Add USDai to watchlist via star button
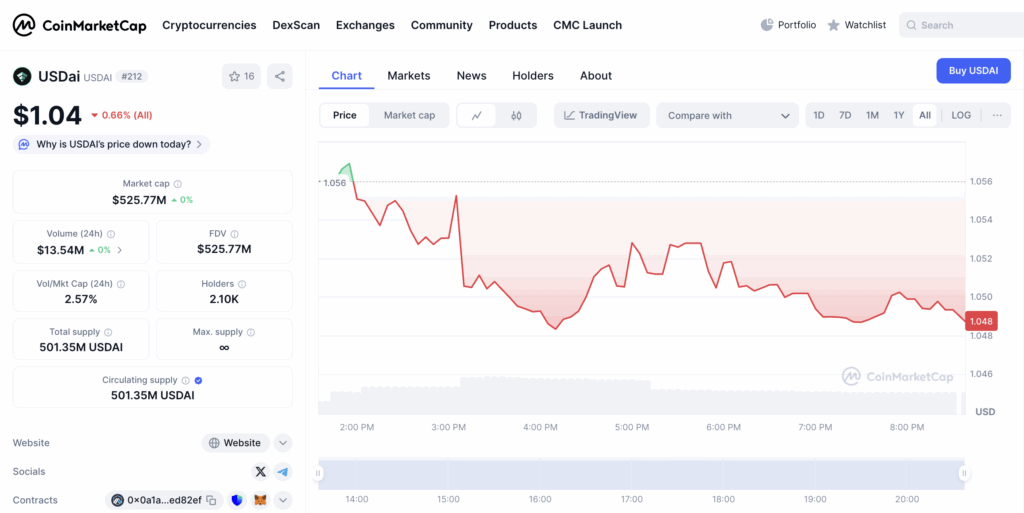The height and width of the screenshot is (513, 1024). (x=241, y=76)
